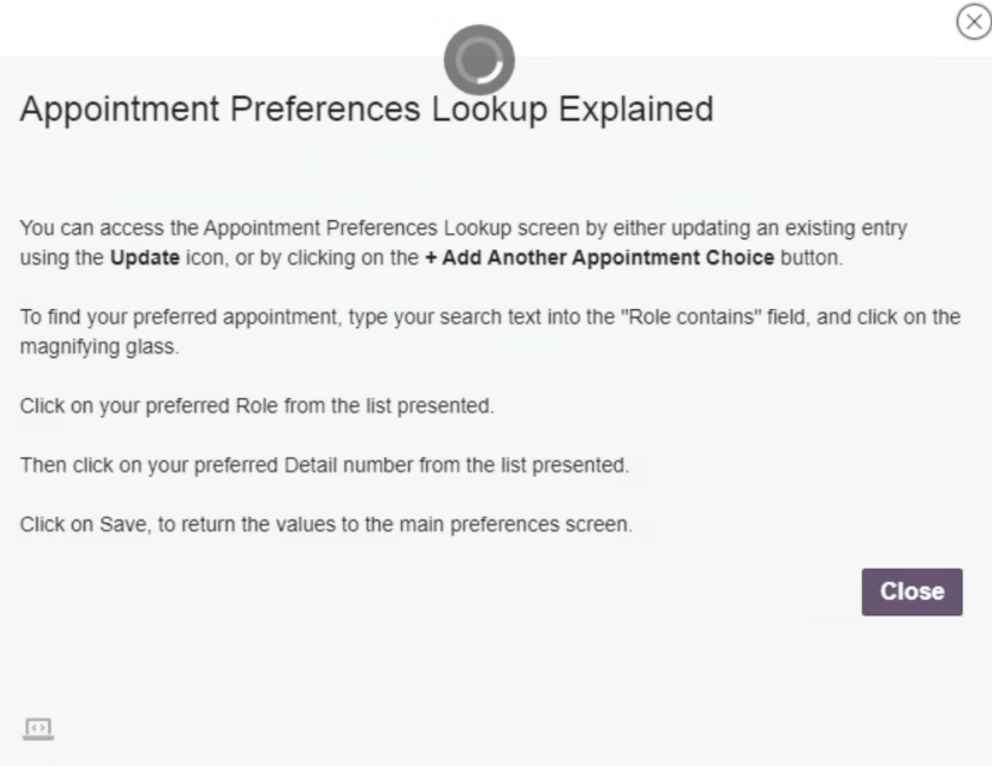Click the 'You can access the Appointment' line
992x766 pixels.
pyautogui.click(x=463, y=229)
